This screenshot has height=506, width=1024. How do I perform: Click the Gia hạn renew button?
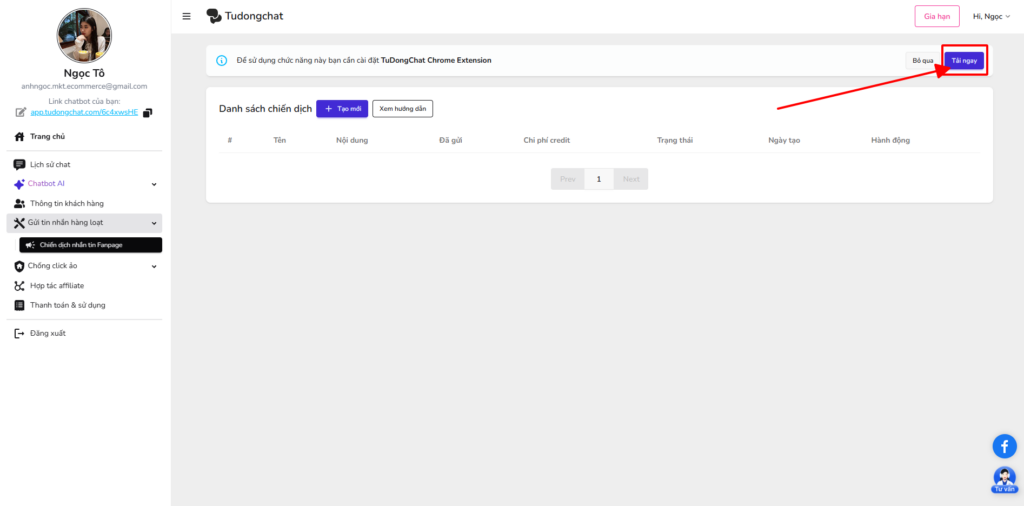coord(936,16)
